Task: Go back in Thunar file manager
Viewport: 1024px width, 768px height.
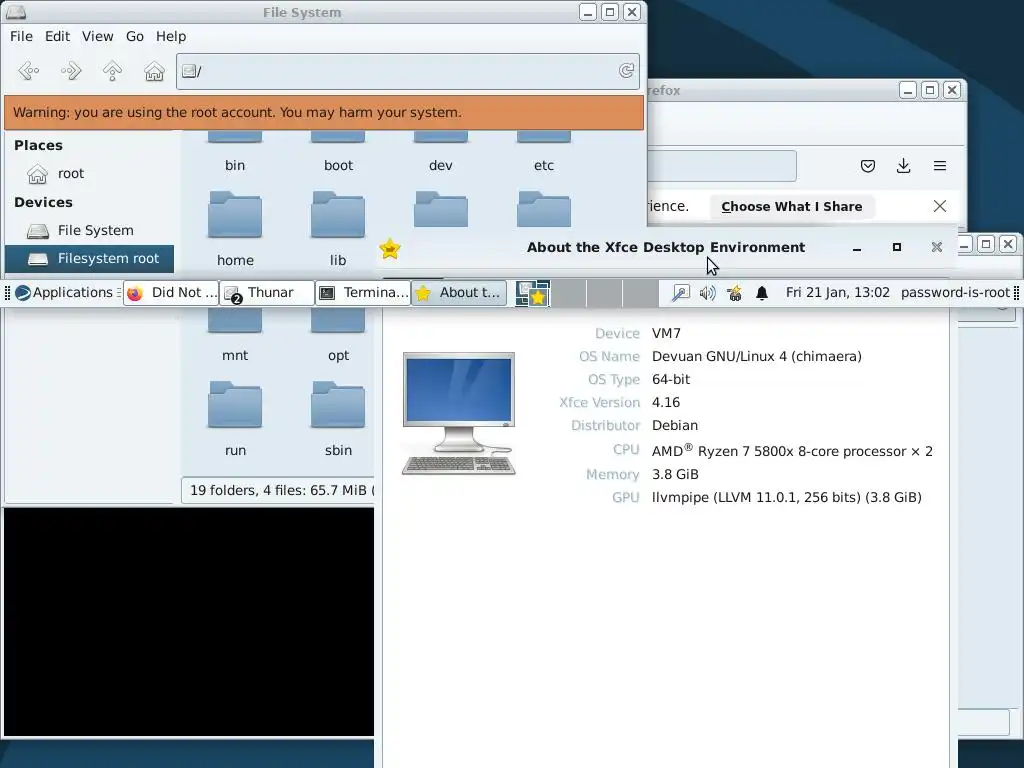Action: point(29,71)
